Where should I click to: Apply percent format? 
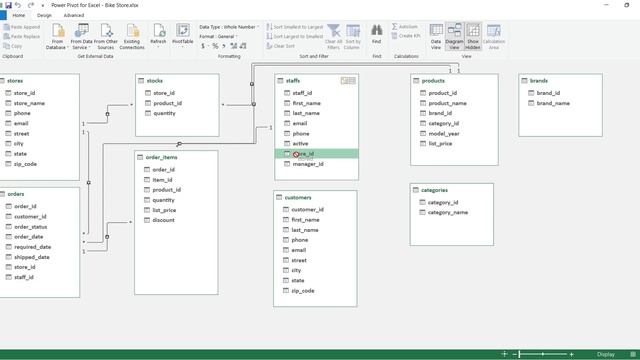point(215,46)
